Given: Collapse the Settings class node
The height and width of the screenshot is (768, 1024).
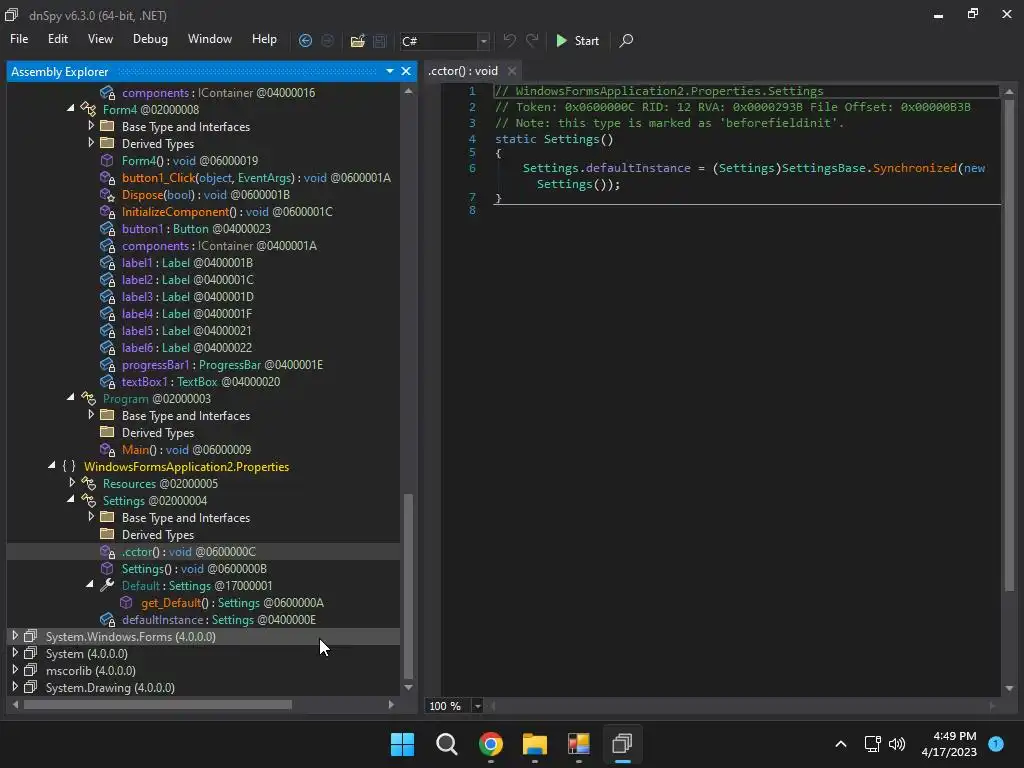Looking at the screenshot, I should coord(71,499).
